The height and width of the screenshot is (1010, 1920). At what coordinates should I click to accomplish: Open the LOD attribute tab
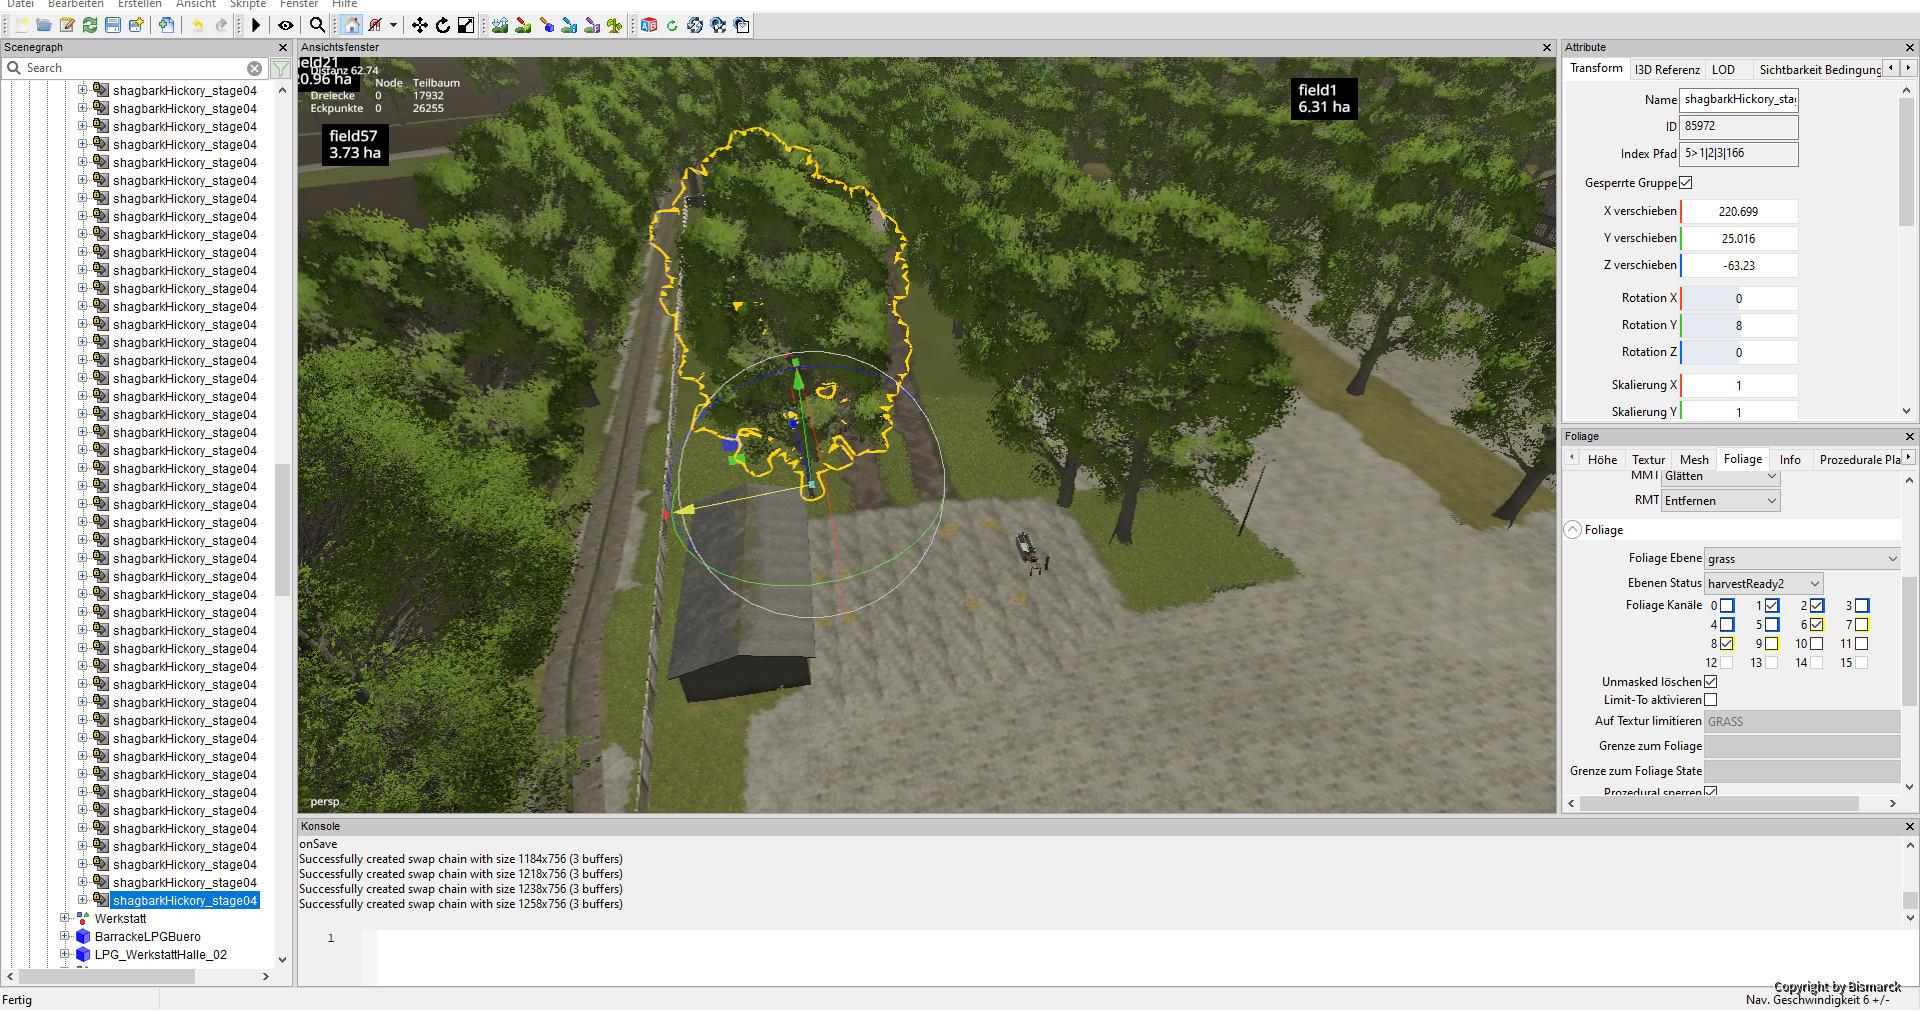[x=1723, y=70]
